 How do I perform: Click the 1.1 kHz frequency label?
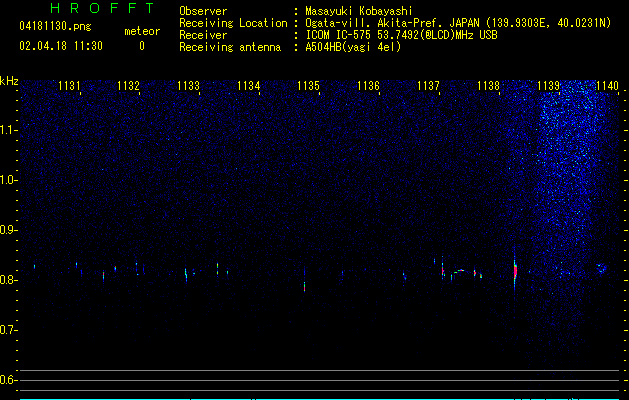point(9,130)
